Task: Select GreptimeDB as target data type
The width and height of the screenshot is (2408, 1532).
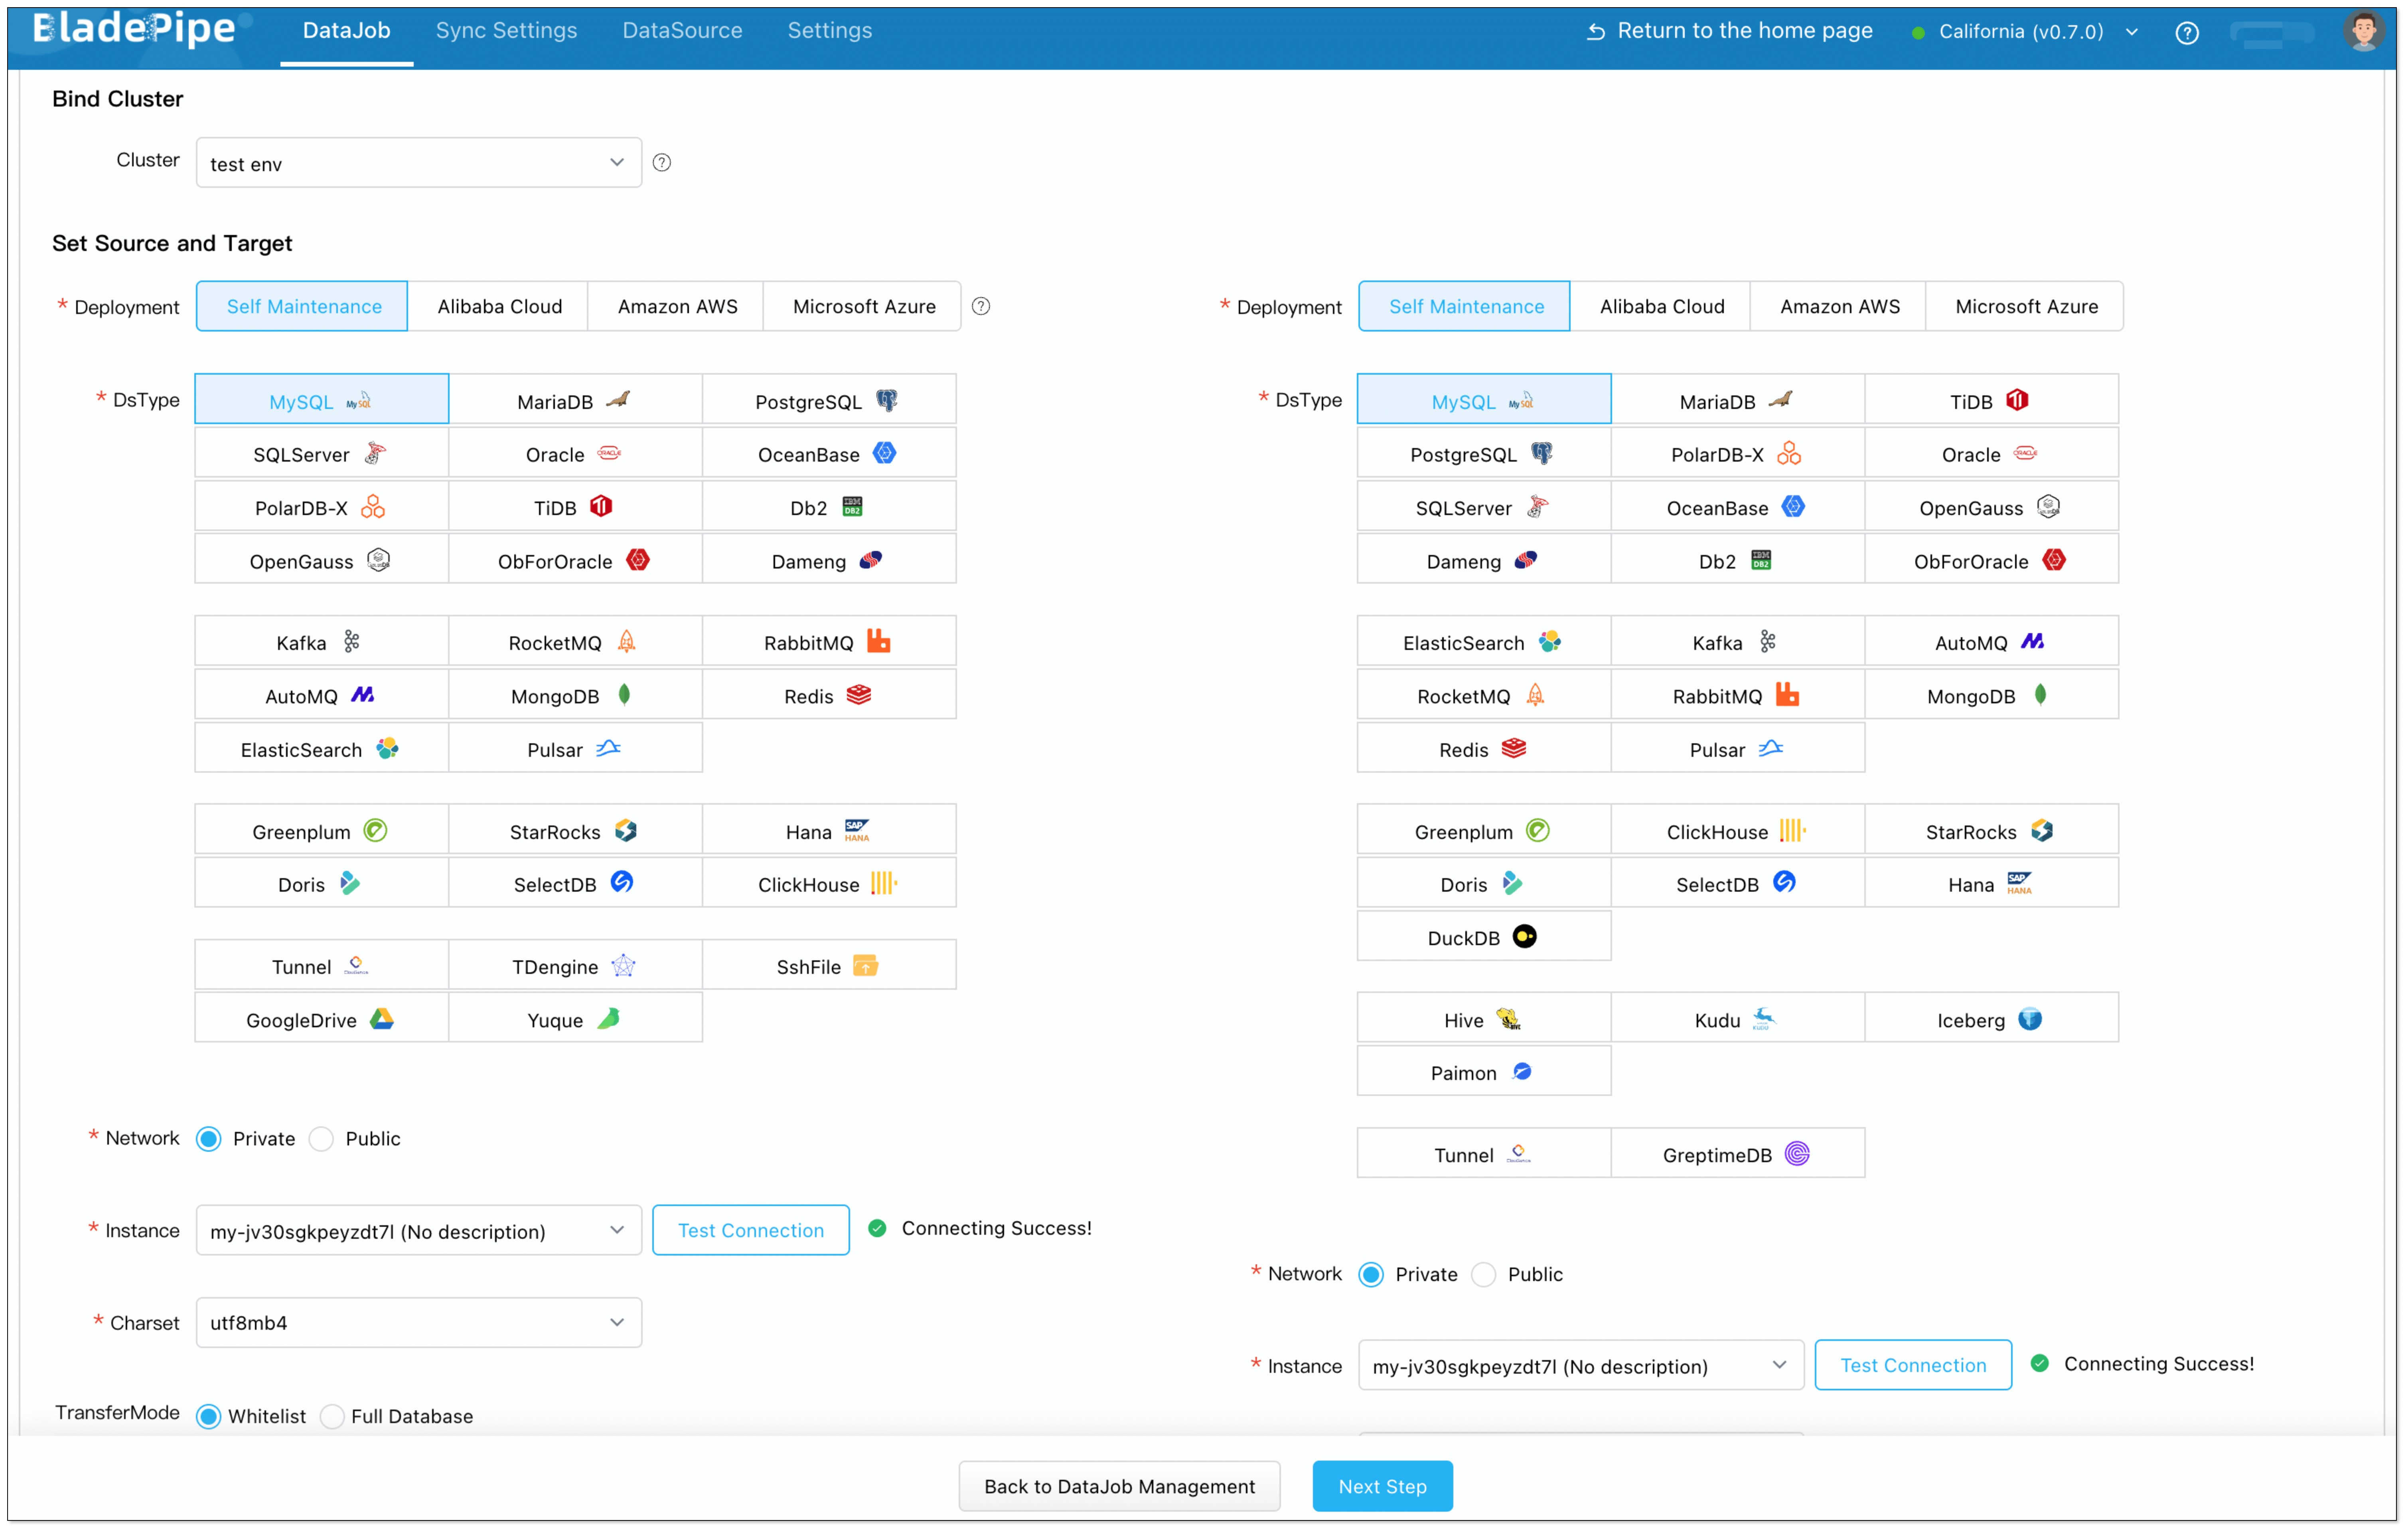Action: [1736, 1154]
